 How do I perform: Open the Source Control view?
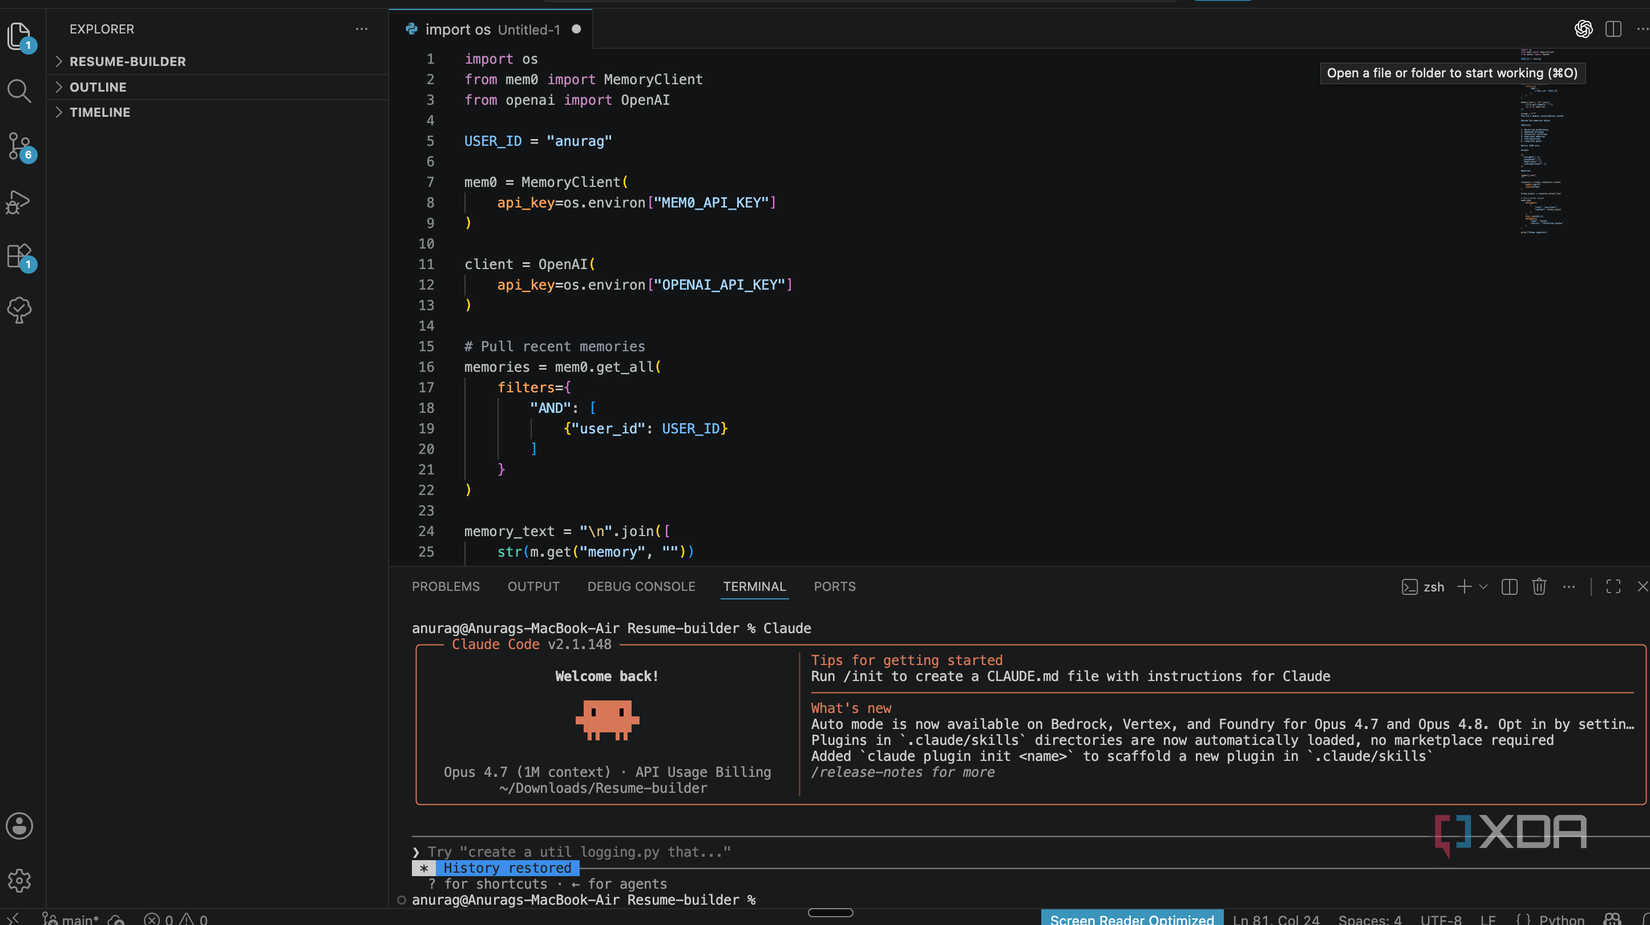(20, 147)
